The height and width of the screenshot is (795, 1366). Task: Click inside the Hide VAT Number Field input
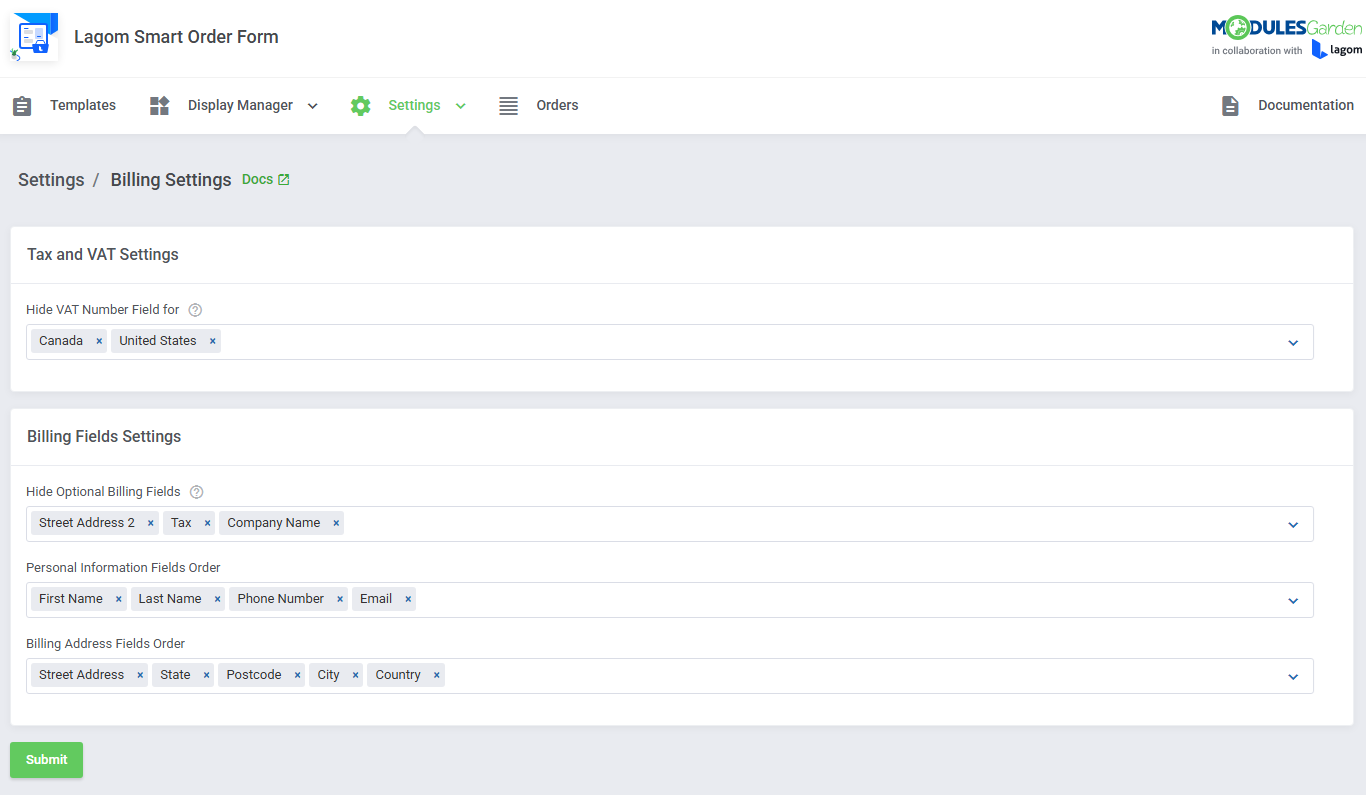(x=670, y=342)
